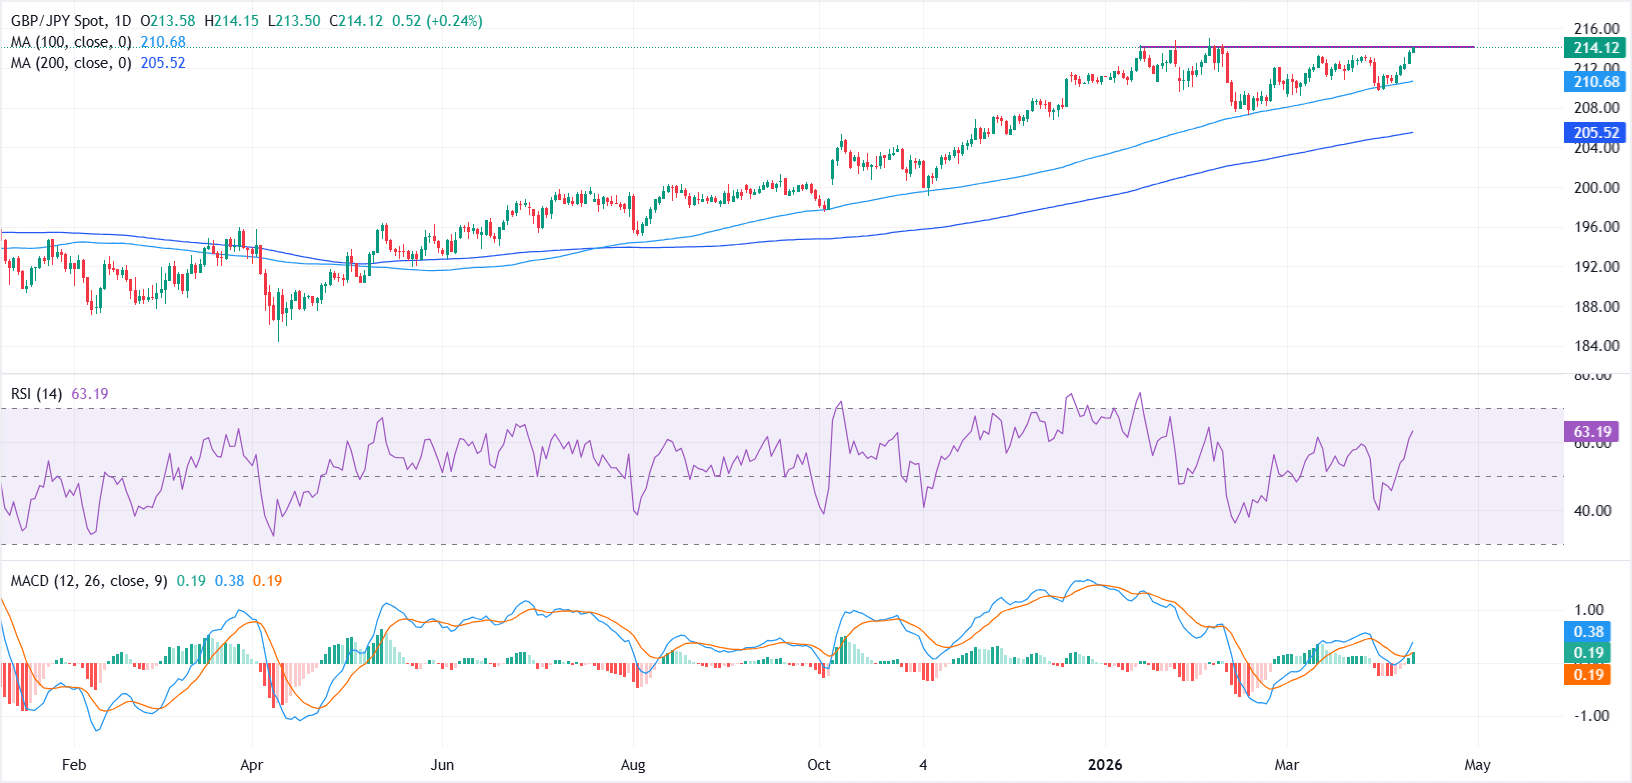Click the Aug label on time axis
The image size is (1632, 783).
tap(633, 765)
